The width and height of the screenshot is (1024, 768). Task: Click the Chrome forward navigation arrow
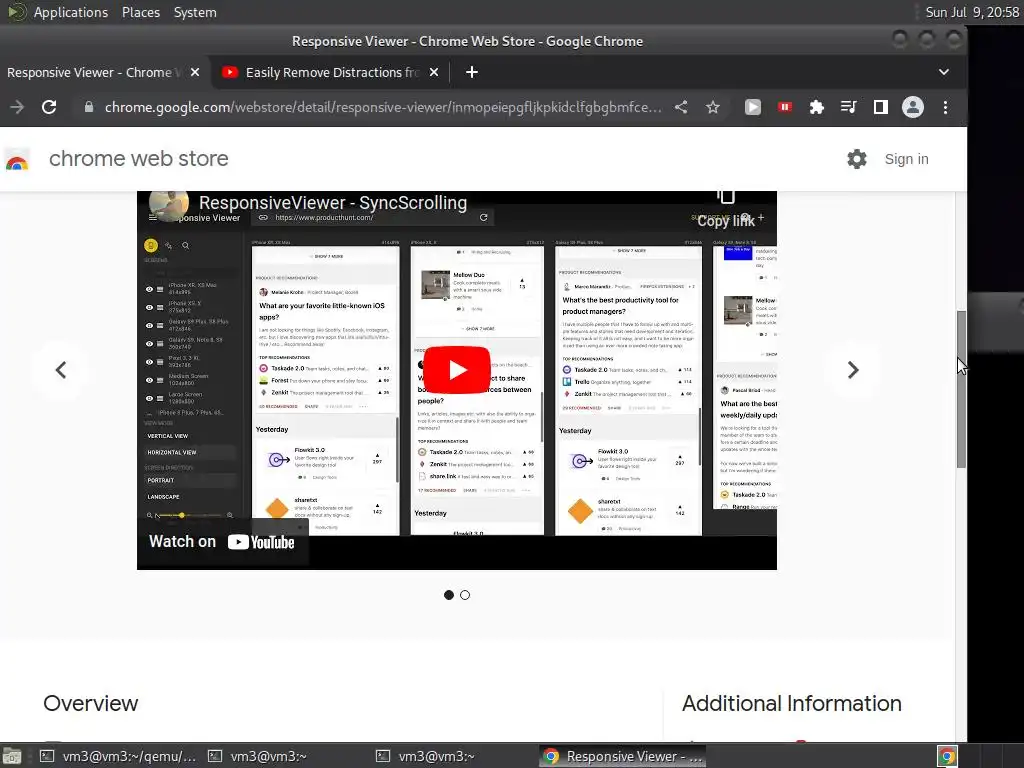(17, 107)
